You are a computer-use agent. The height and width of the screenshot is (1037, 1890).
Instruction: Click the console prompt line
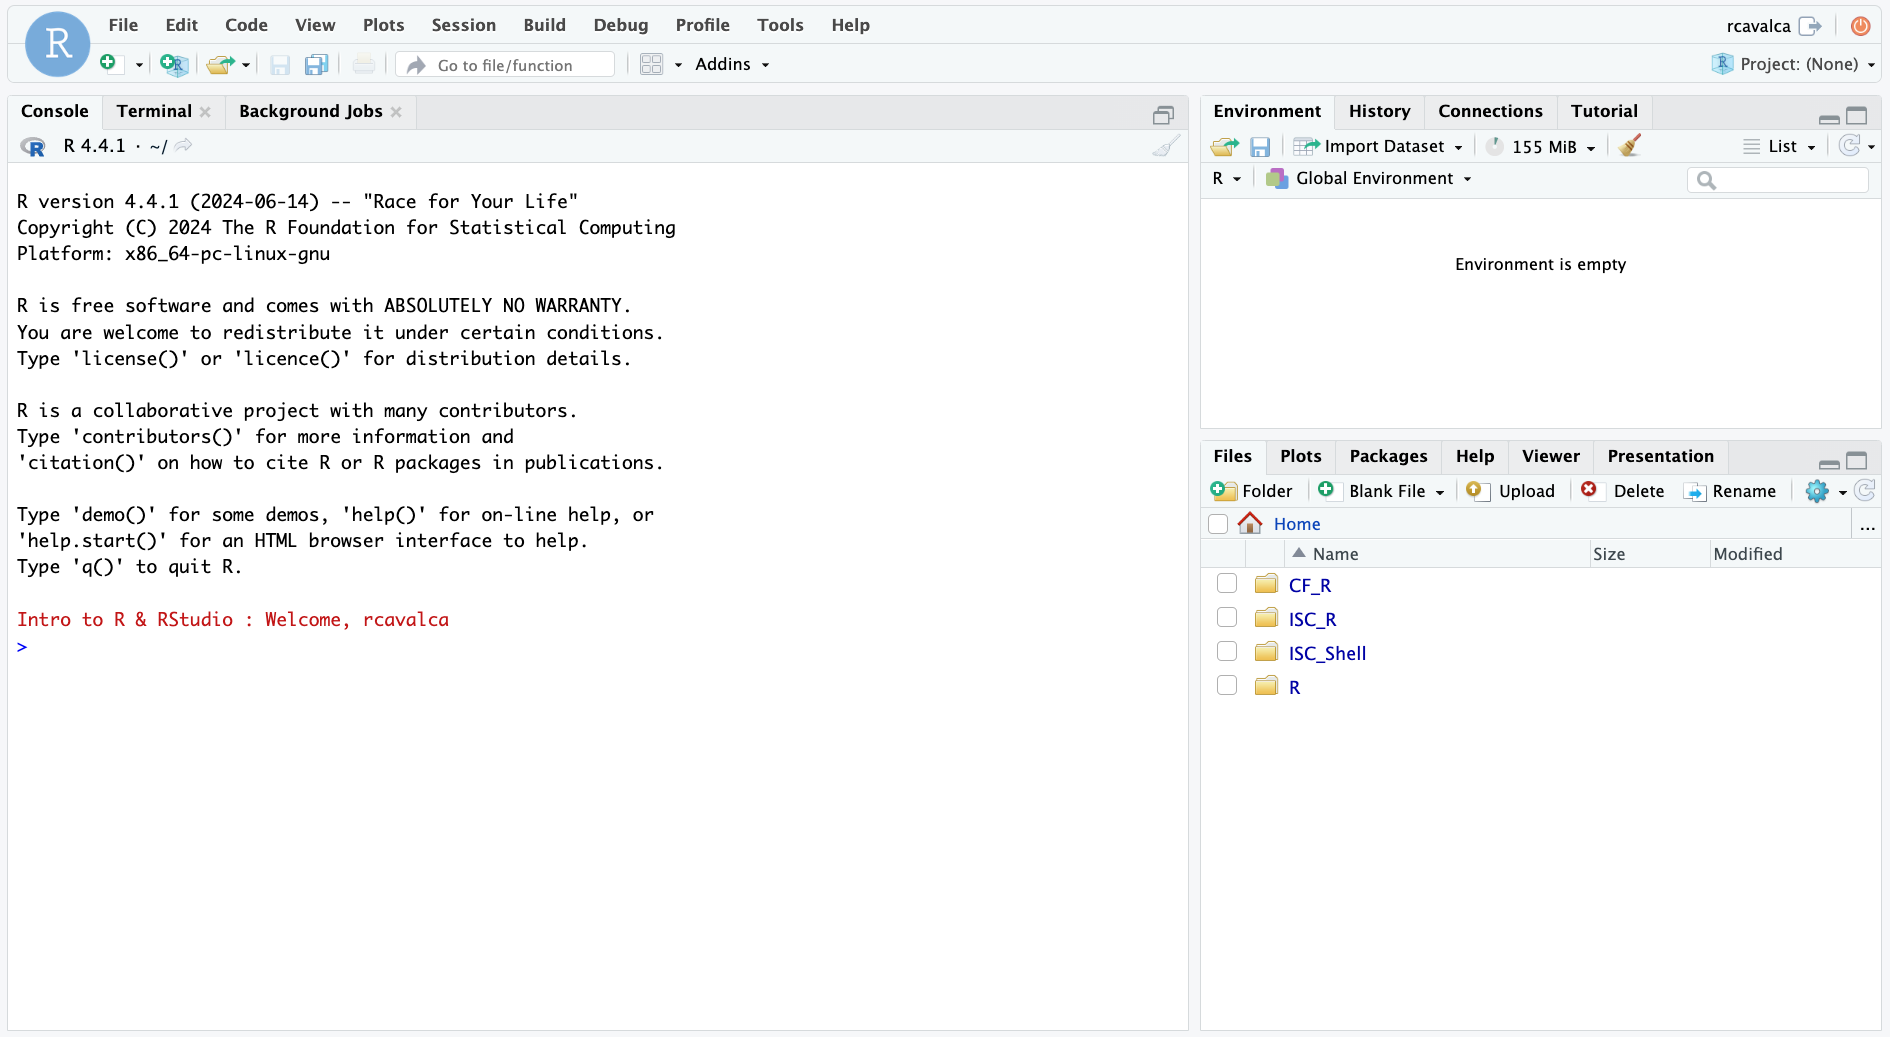(597, 646)
